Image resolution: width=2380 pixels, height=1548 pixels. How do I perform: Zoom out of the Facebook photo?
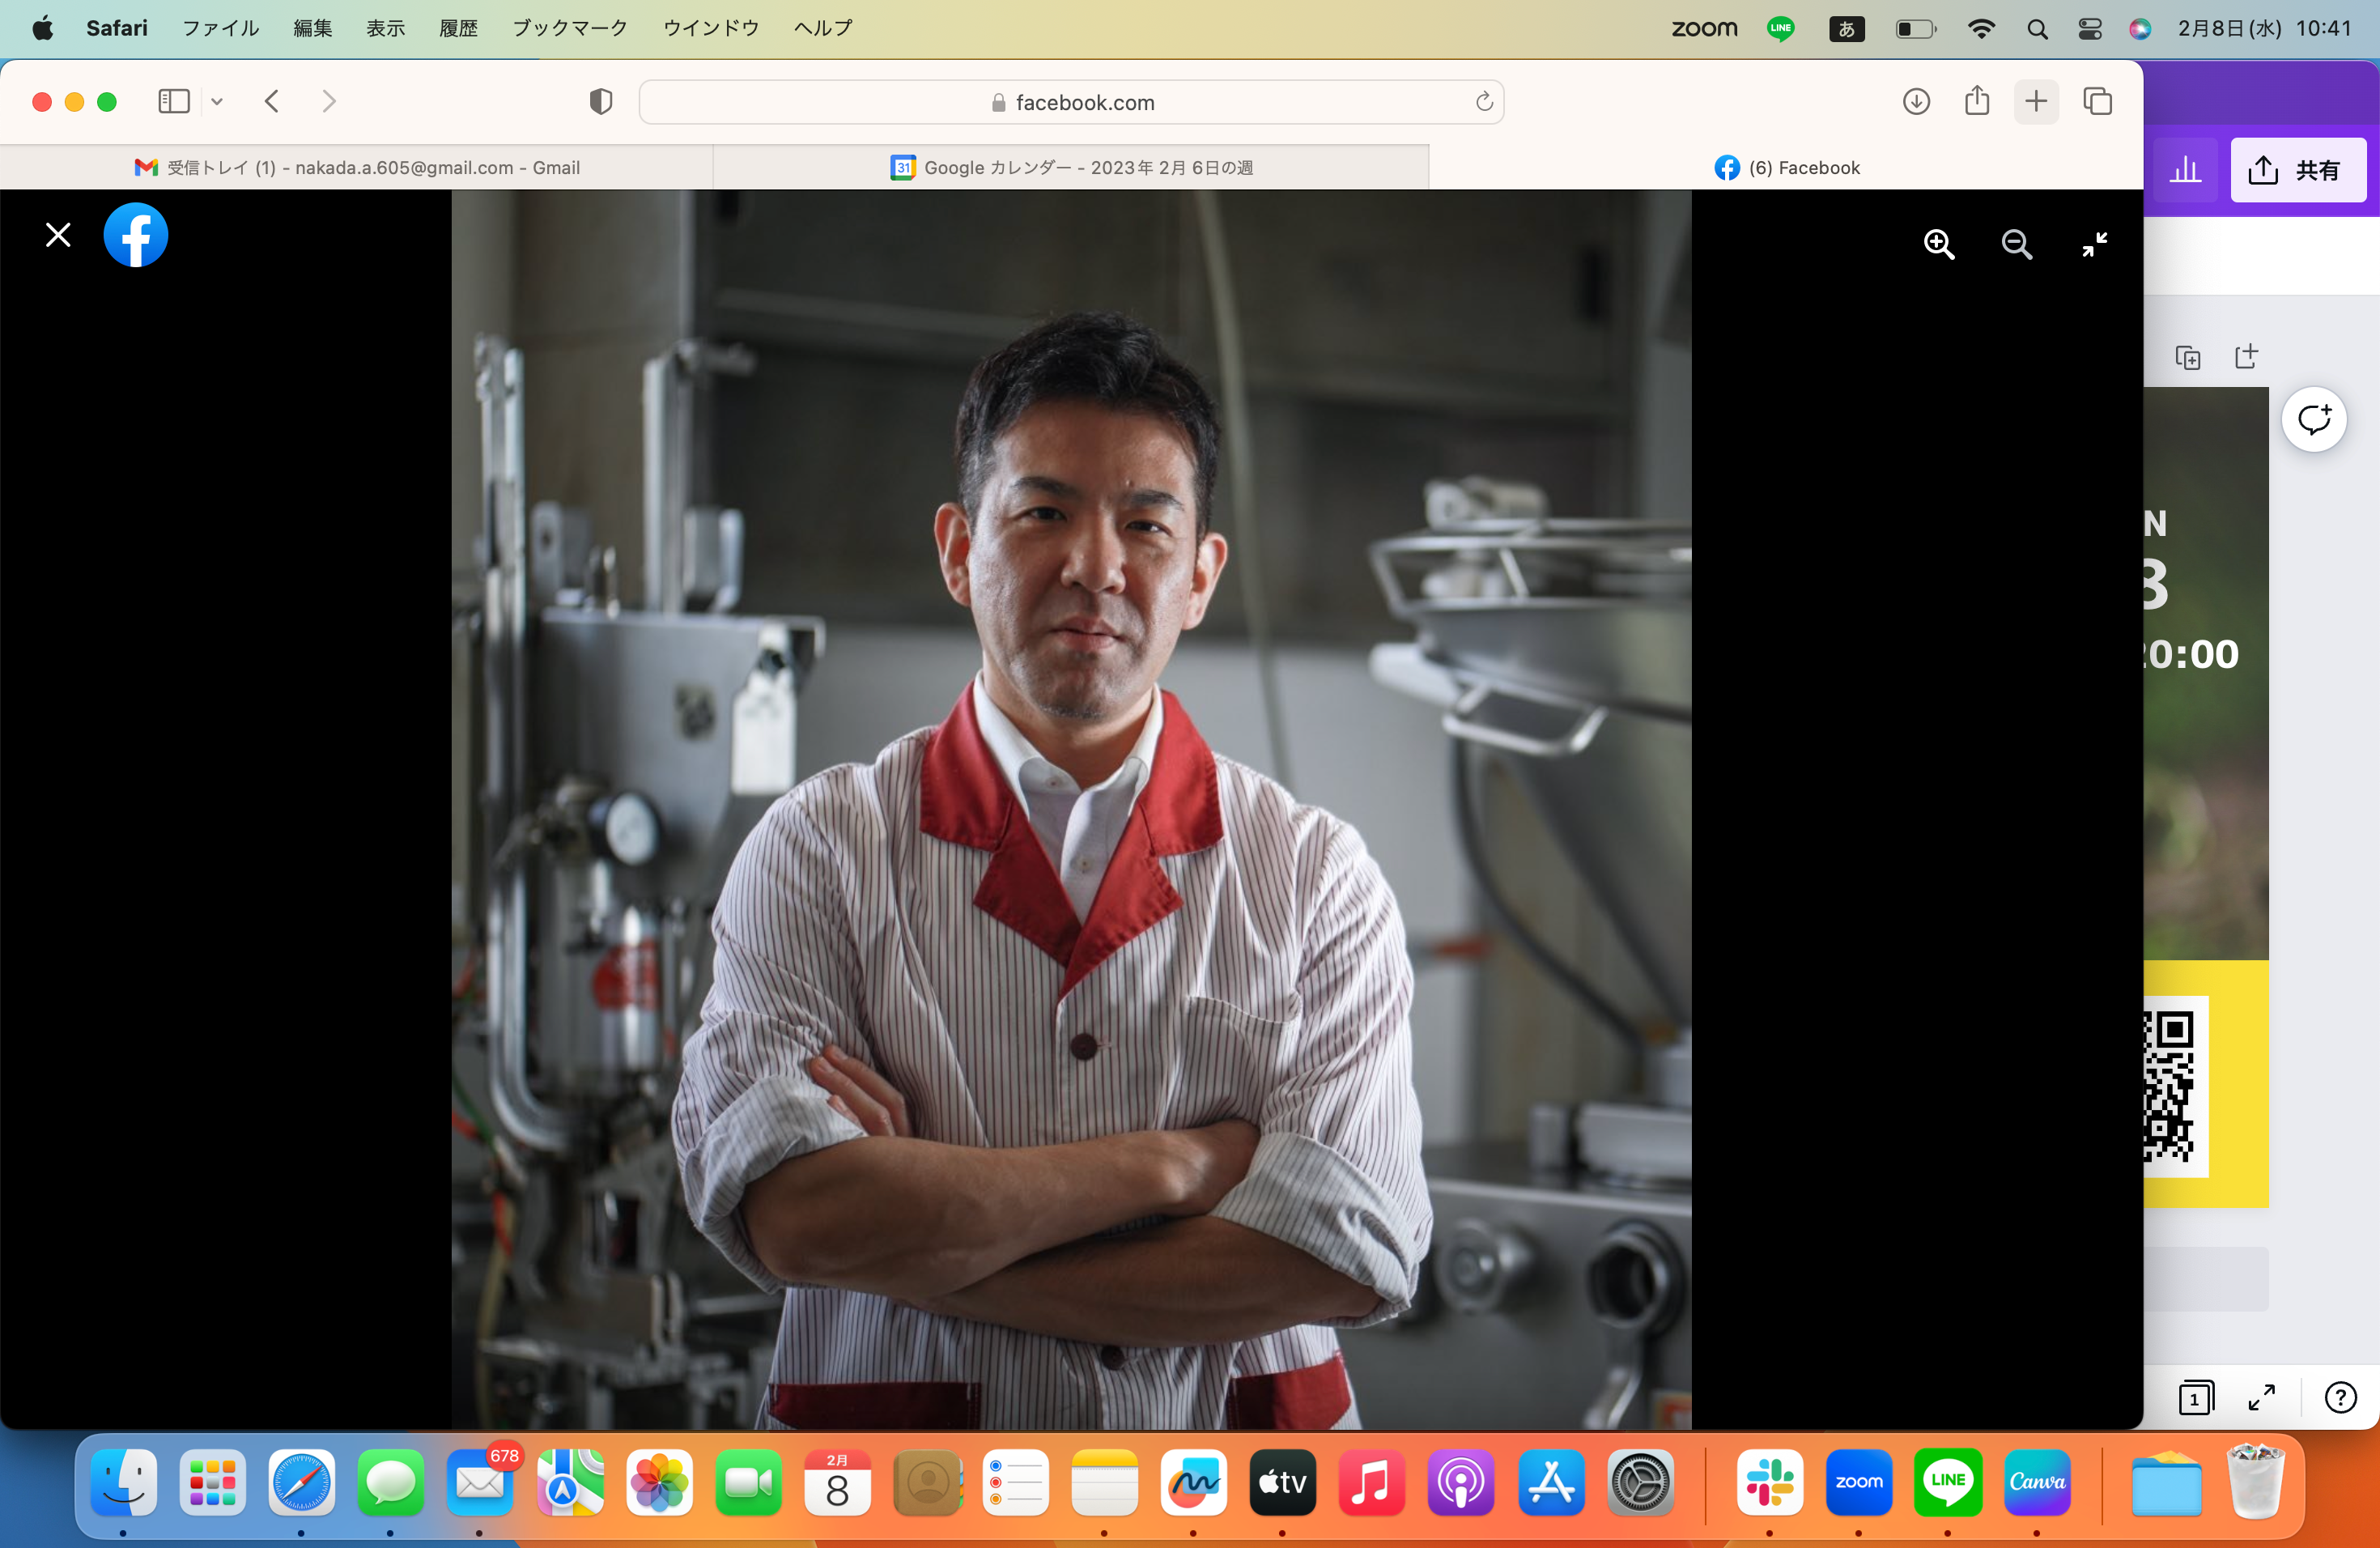[2016, 244]
